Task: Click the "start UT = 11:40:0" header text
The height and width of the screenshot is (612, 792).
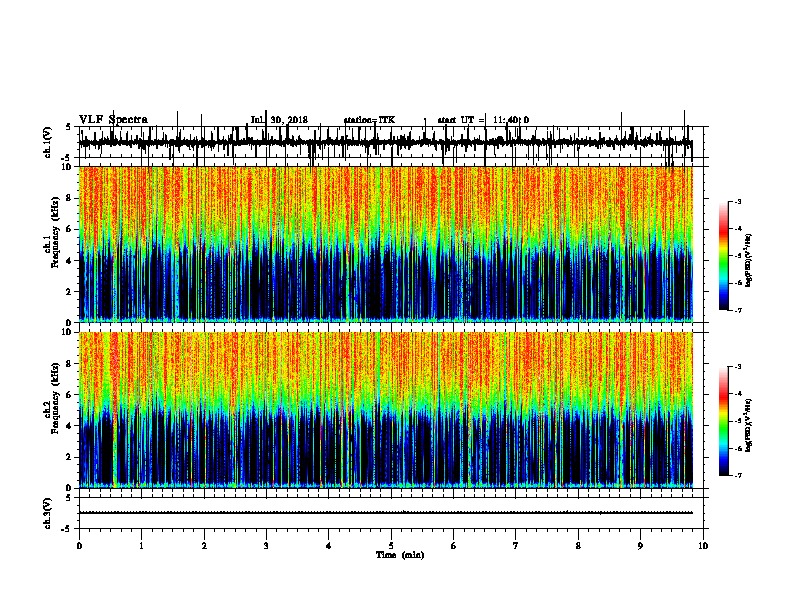Action: click(483, 120)
